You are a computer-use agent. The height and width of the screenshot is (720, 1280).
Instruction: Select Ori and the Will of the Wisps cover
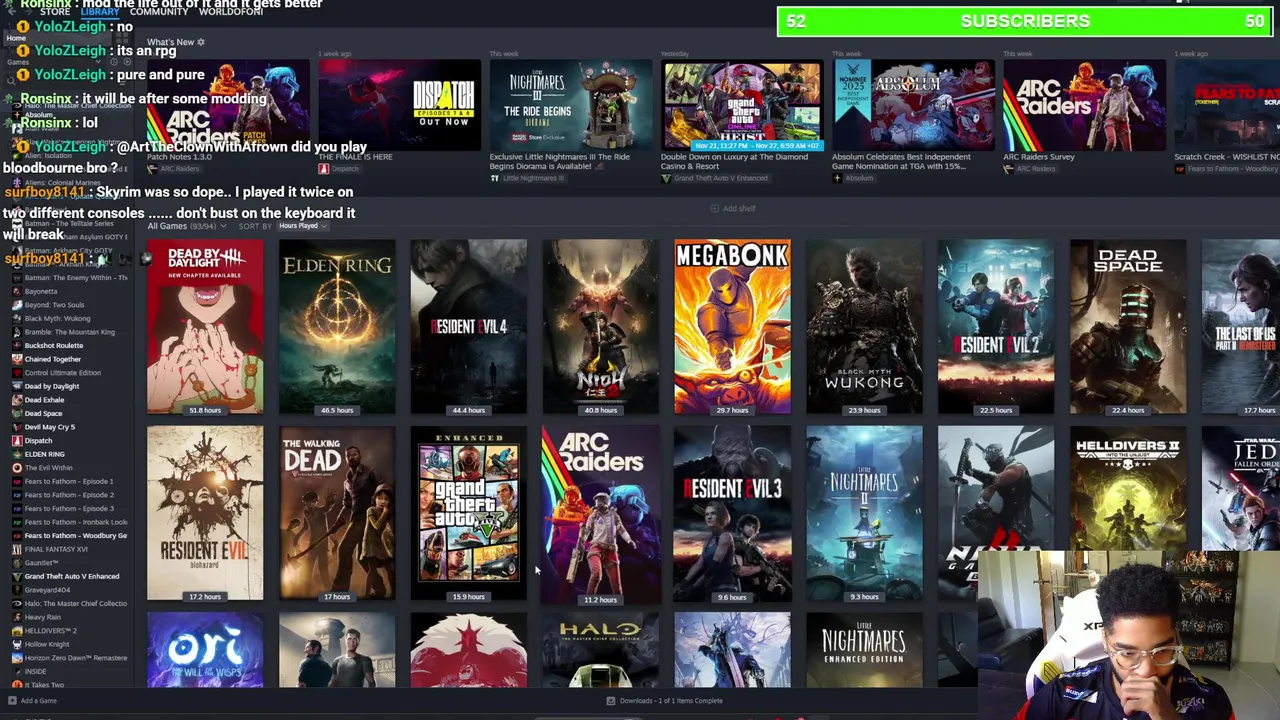click(205, 650)
